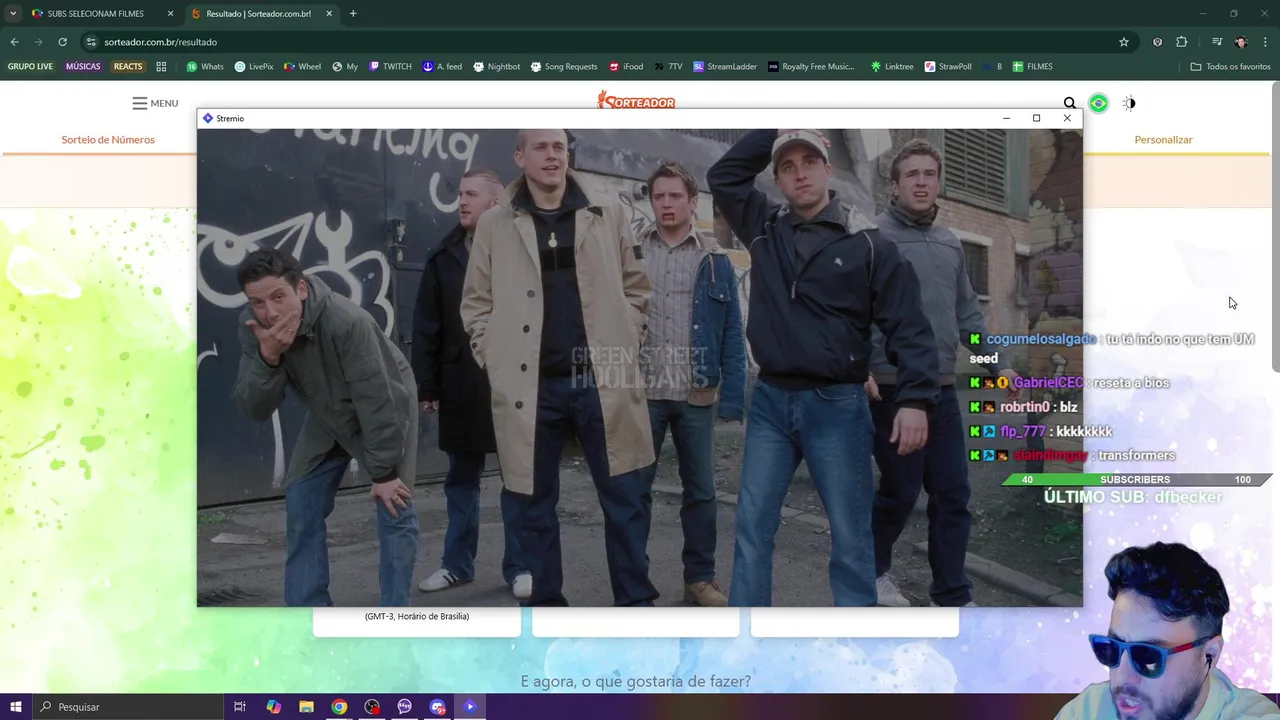Open a new browser tab
The height and width of the screenshot is (720, 1280).
pyautogui.click(x=353, y=14)
